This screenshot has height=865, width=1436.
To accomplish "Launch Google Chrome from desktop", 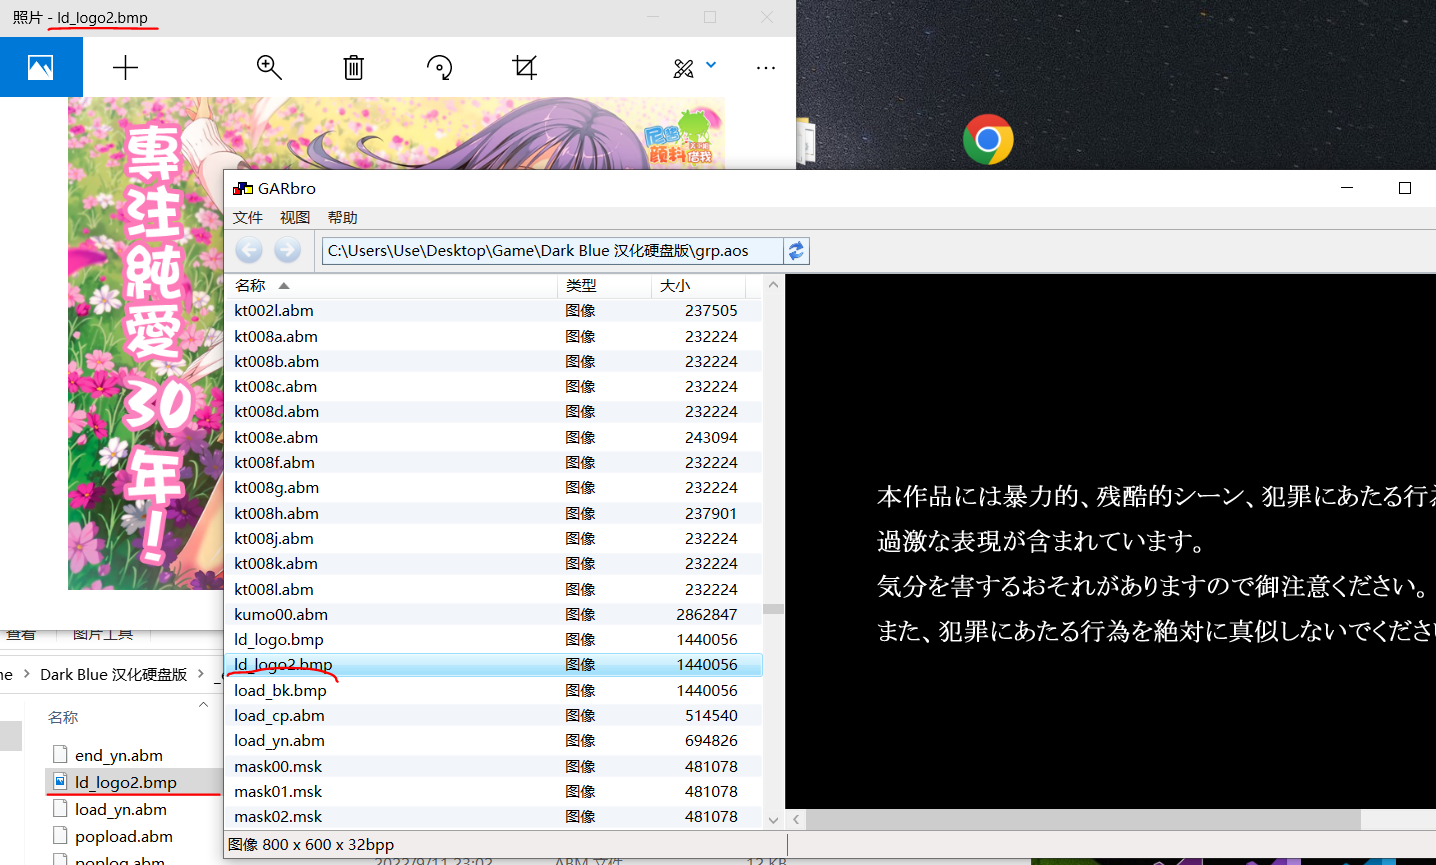I will [988, 140].
